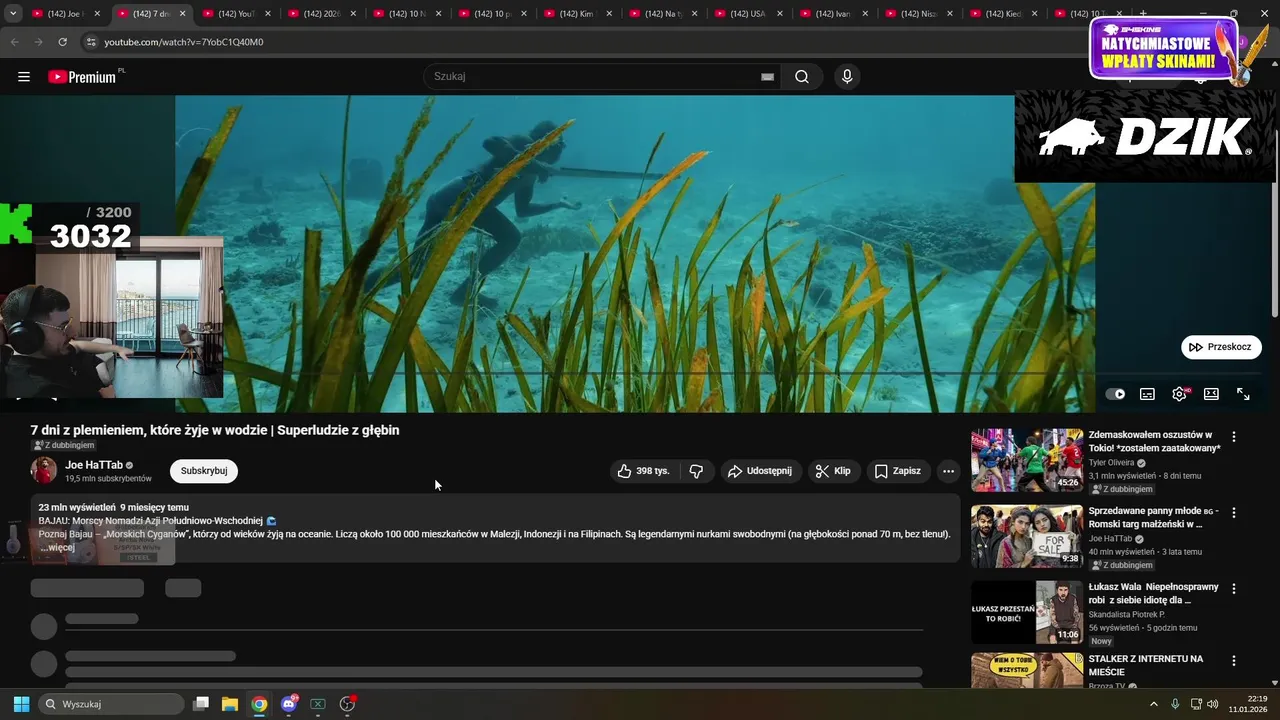This screenshot has height=720, width=1280.
Task: Start voice search with the microphone
Action: [847, 77]
